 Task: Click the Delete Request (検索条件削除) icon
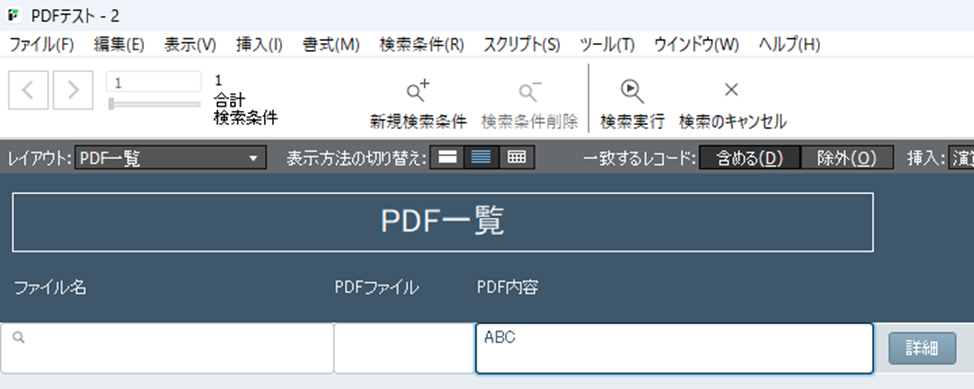(x=530, y=91)
